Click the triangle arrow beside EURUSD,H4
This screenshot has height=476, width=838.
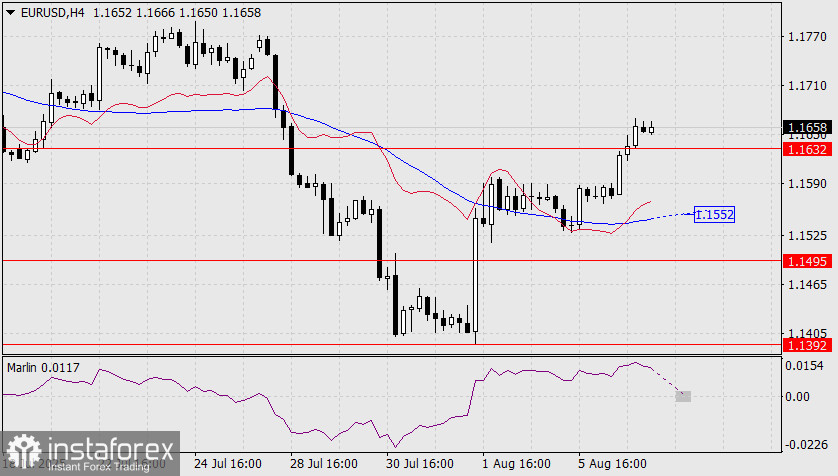click(x=10, y=12)
